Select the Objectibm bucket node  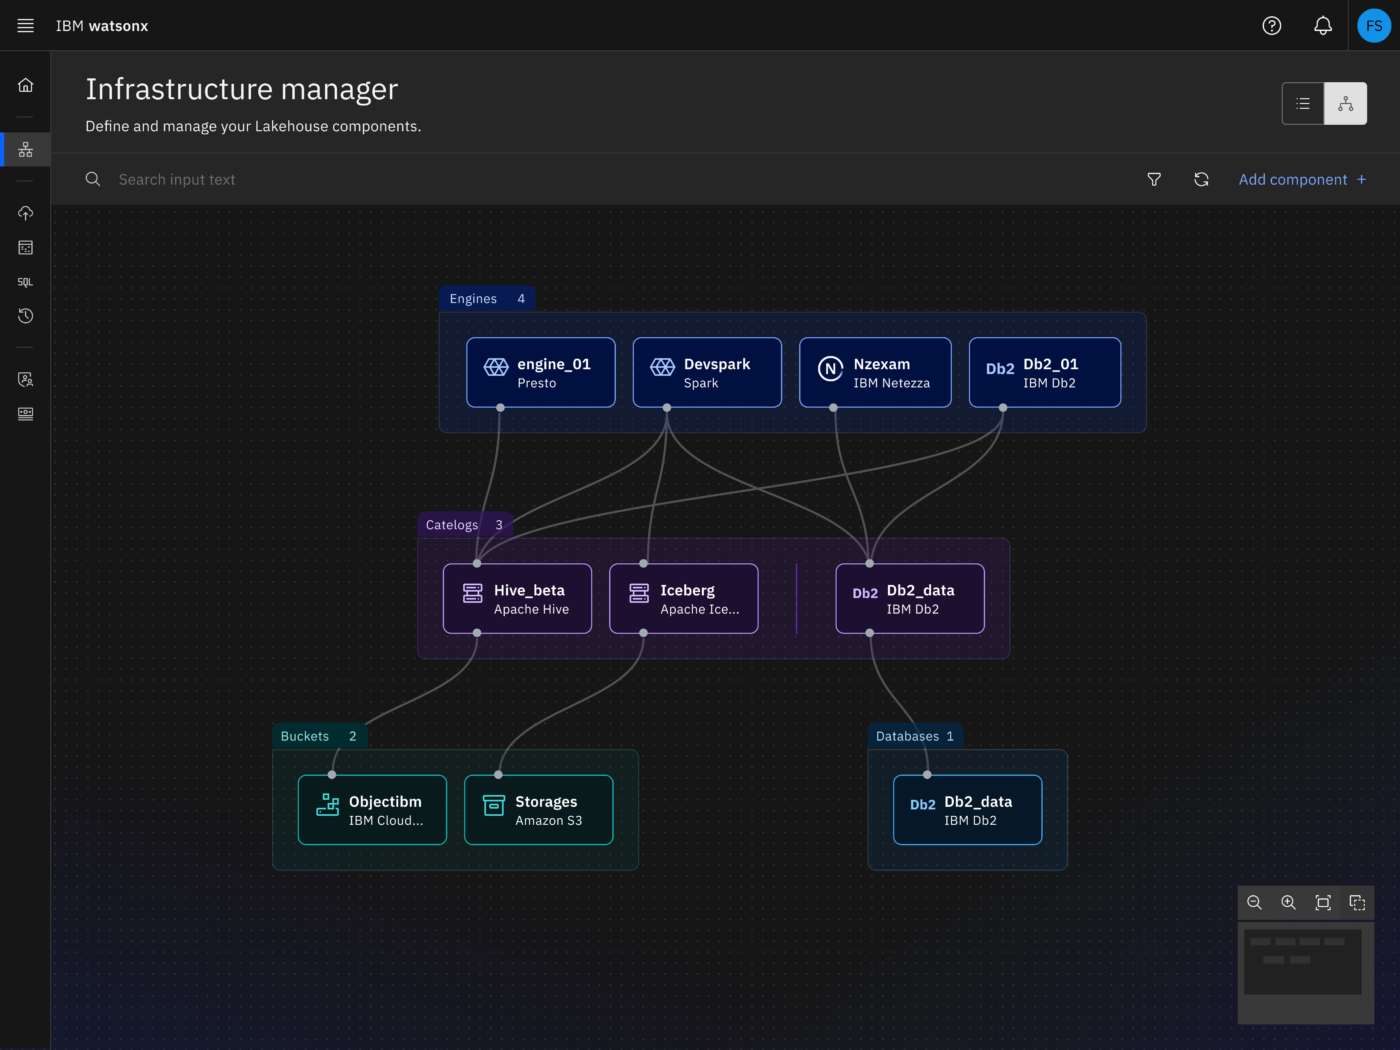pyautogui.click(x=372, y=810)
